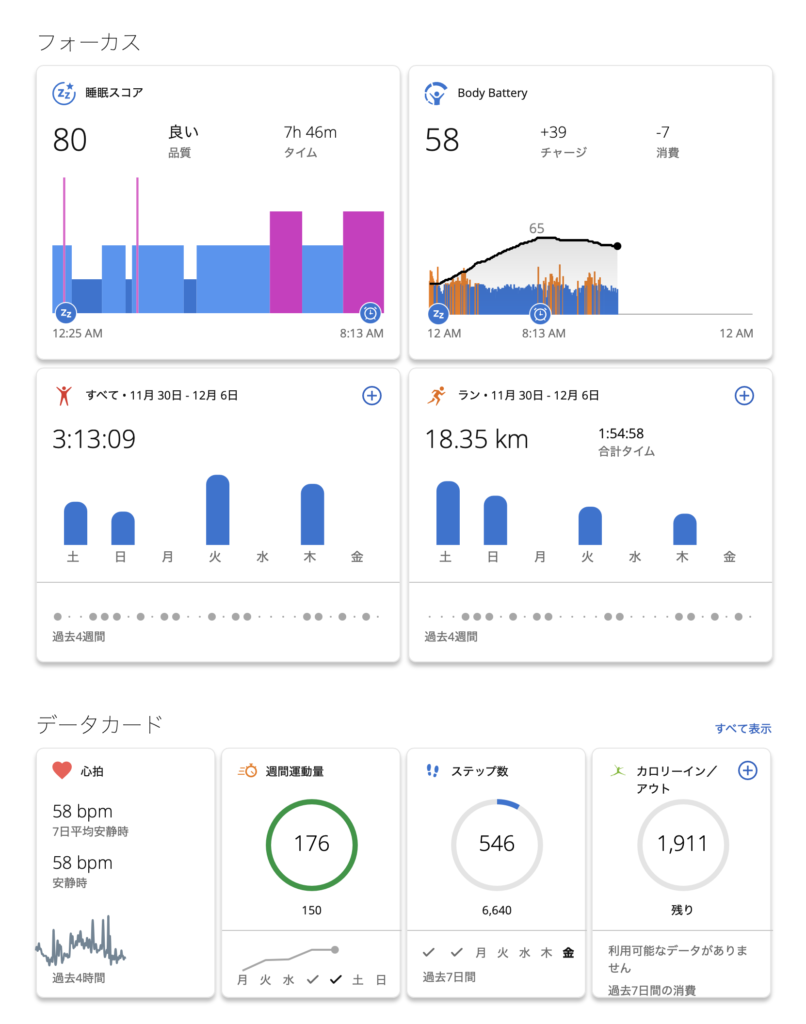Click the plus icon on the run card
806x1024 pixels.
click(744, 396)
